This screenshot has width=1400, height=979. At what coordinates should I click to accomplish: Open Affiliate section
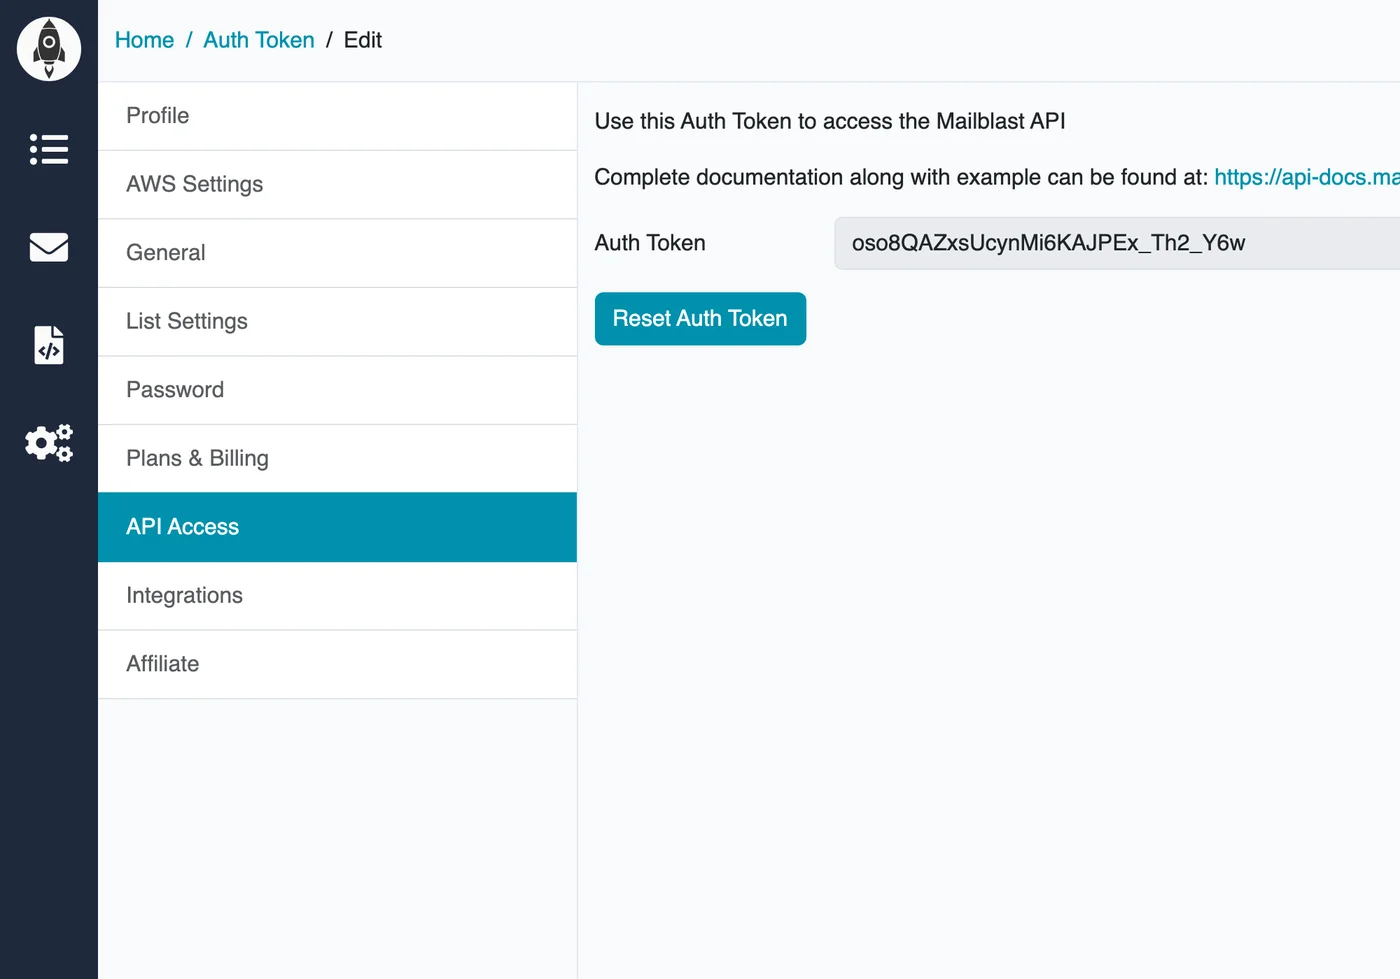coord(338,664)
